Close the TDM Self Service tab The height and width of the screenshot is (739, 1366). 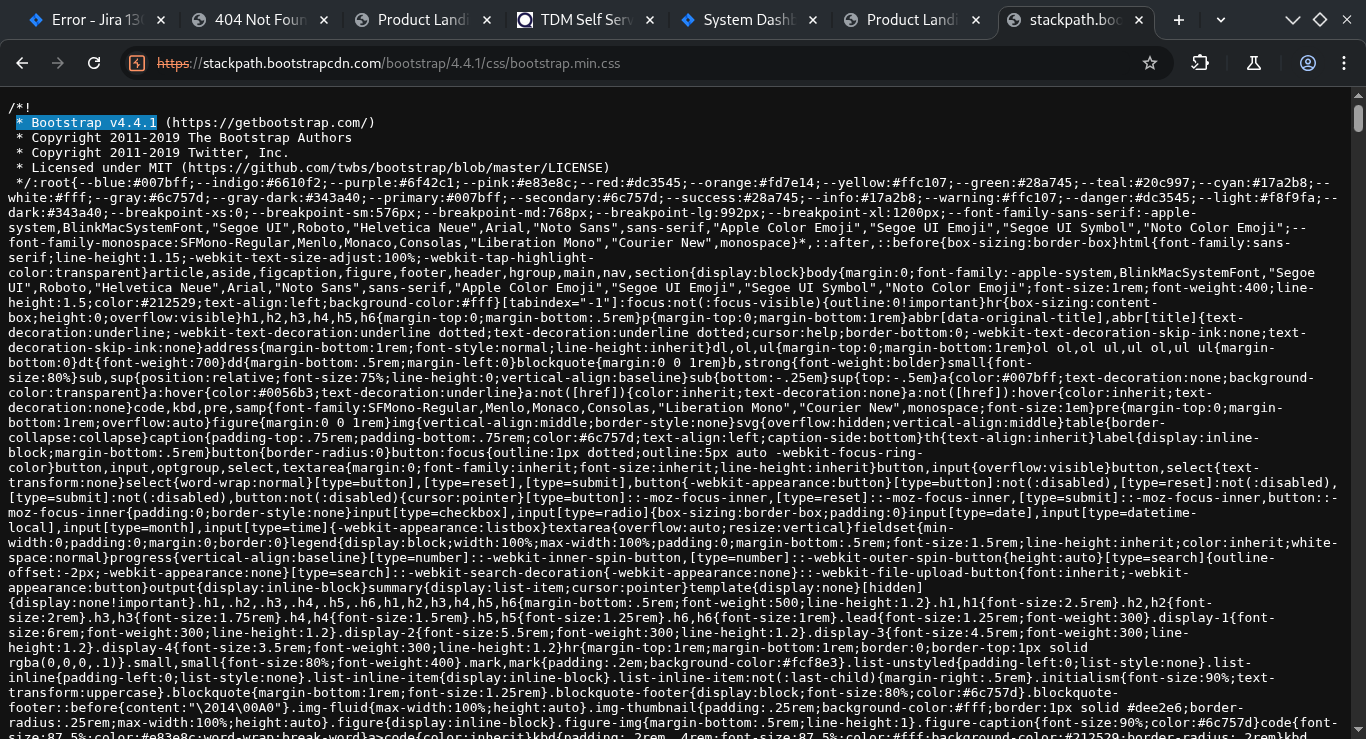pos(649,20)
